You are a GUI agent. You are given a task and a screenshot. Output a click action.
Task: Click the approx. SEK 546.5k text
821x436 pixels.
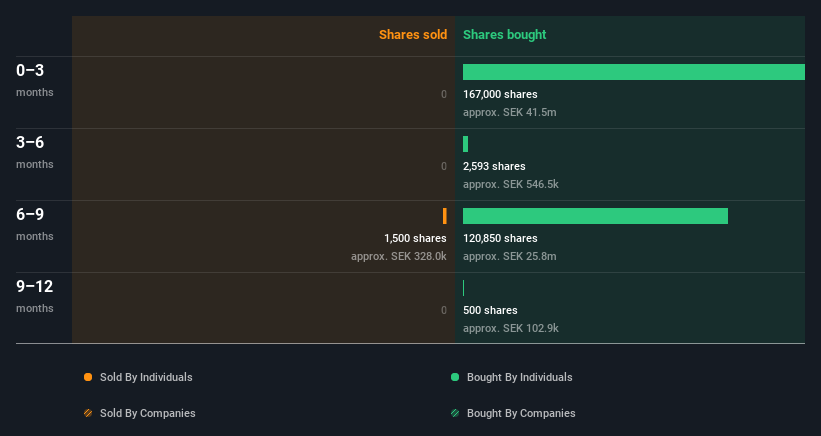(511, 184)
